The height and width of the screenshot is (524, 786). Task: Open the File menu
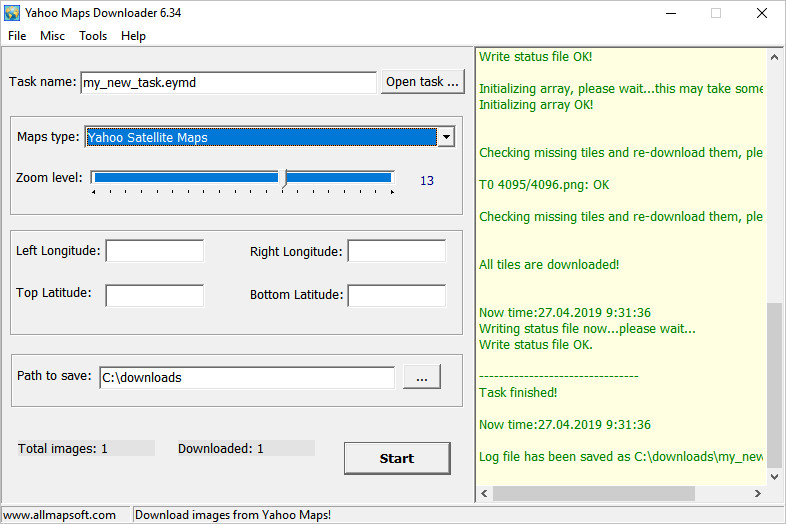click(17, 36)
